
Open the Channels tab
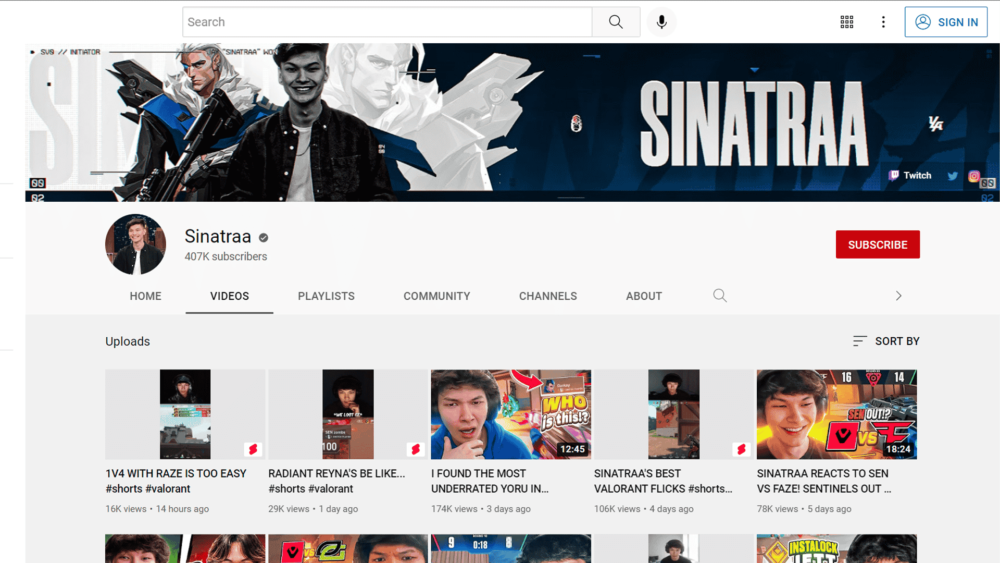(x=548, y=296)
